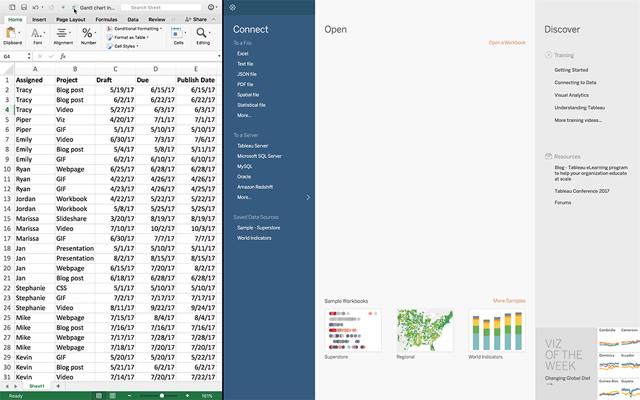640x400 pixels.
Task: Connect to a Text file
Action: [245, 64]
